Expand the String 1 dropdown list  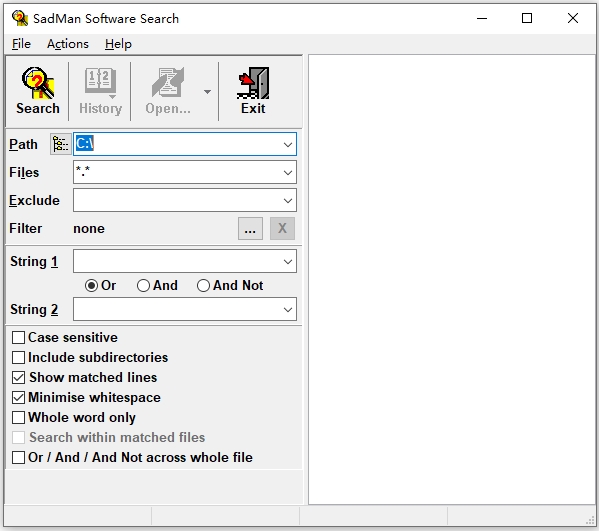[288, 262]
